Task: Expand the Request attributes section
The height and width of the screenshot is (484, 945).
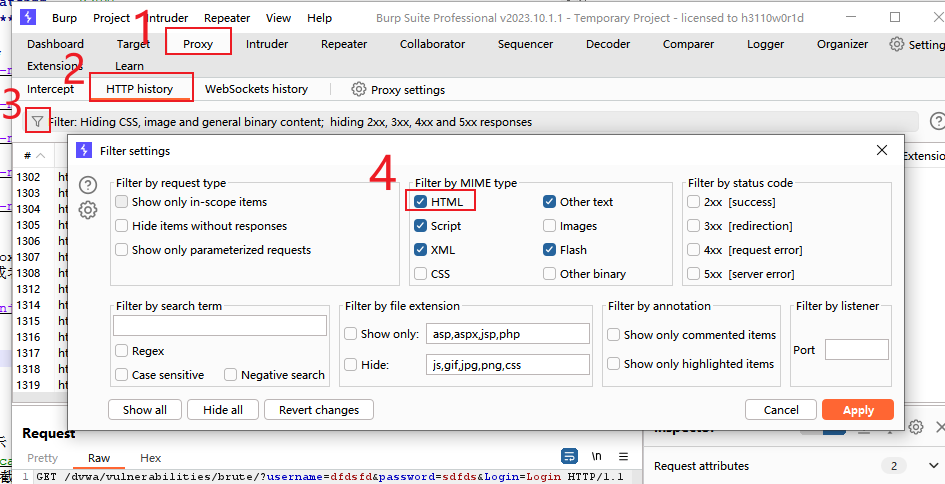Action: point(933,466)
